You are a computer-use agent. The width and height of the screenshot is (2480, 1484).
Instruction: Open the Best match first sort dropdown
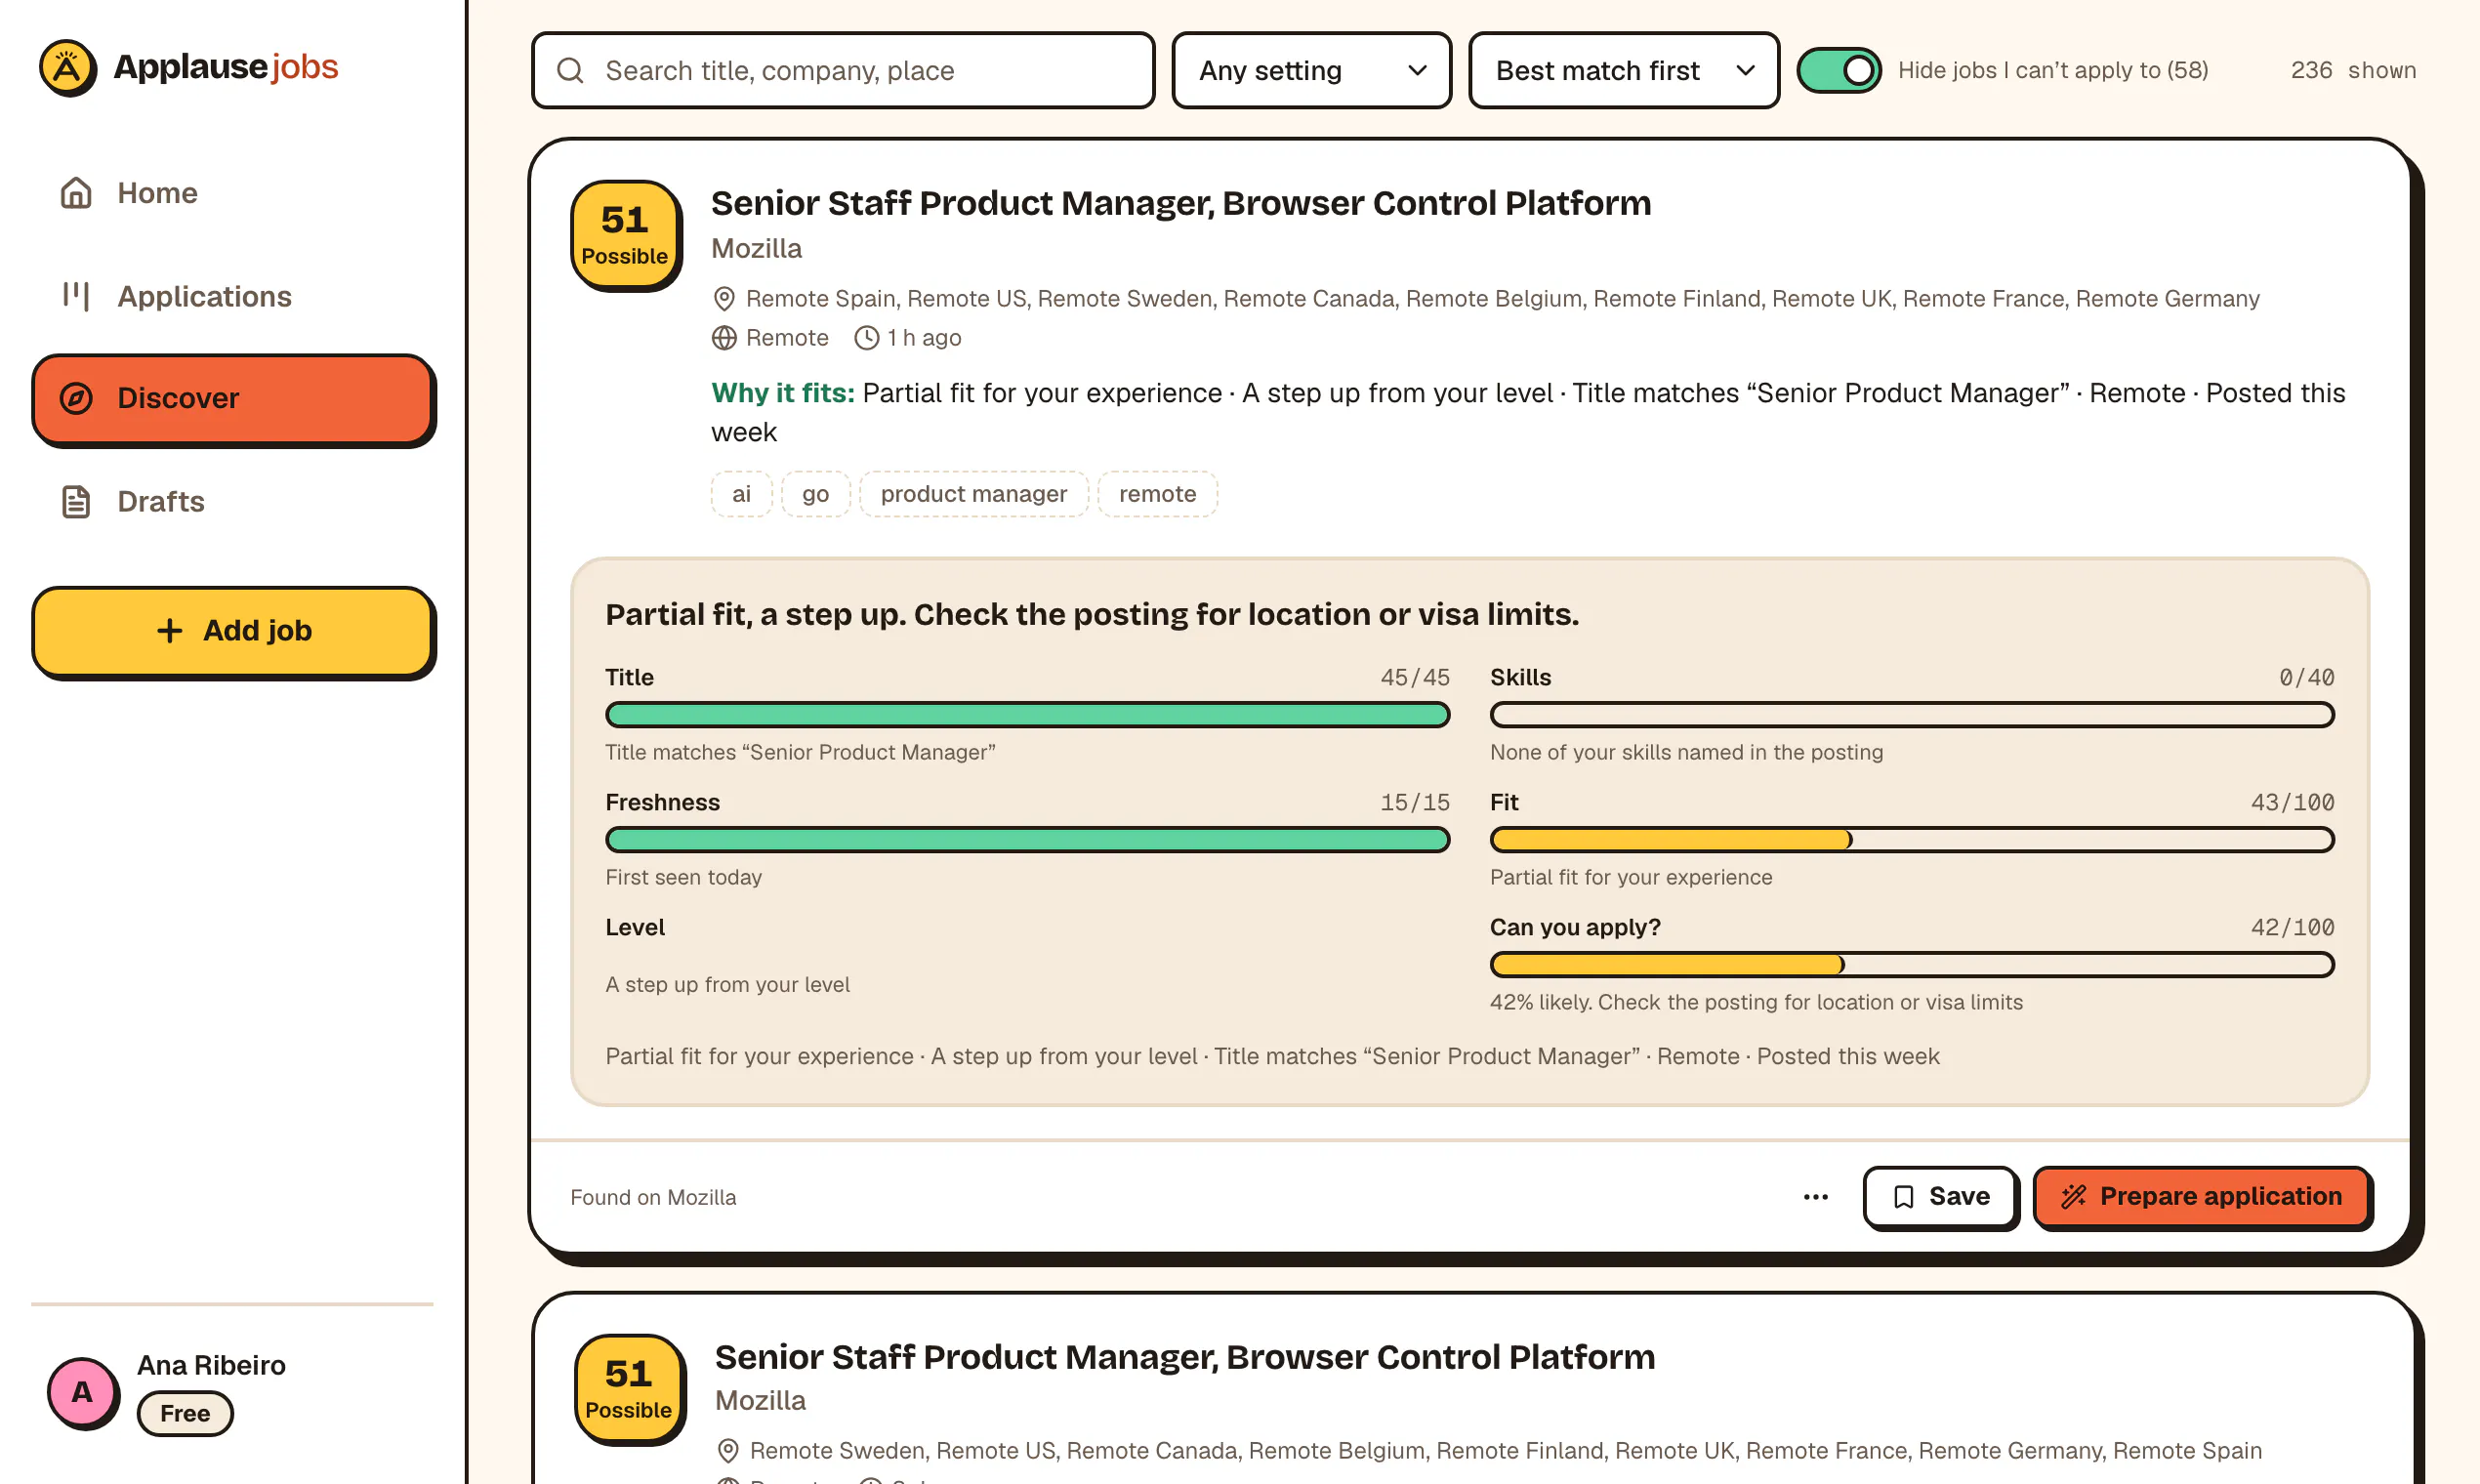pos(1624,70)
